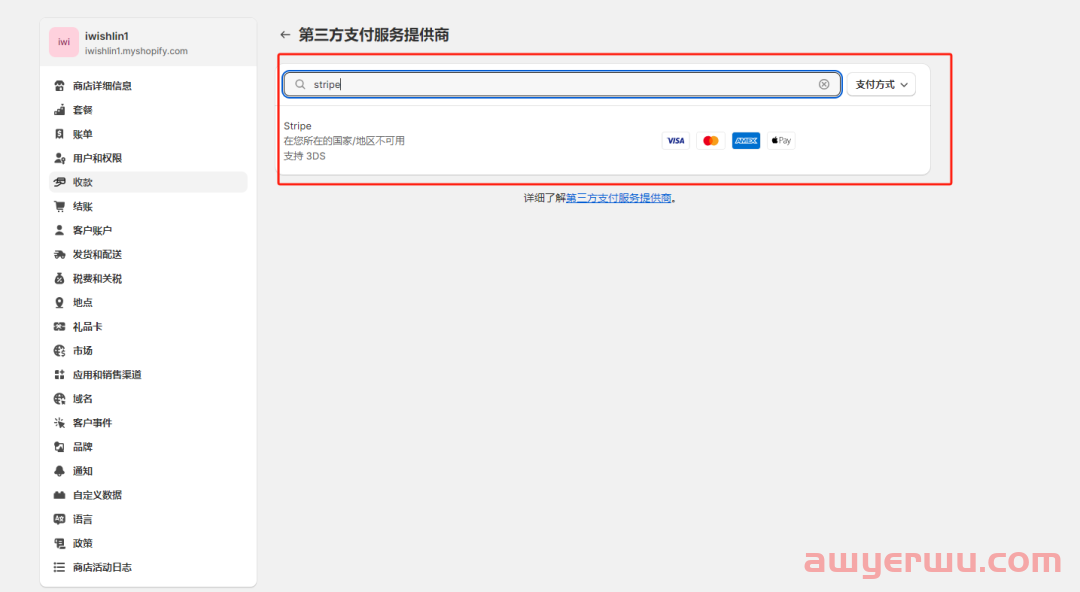Click the payment icon next to 收款
The image size is (1080, 592).
click(59, 182)
